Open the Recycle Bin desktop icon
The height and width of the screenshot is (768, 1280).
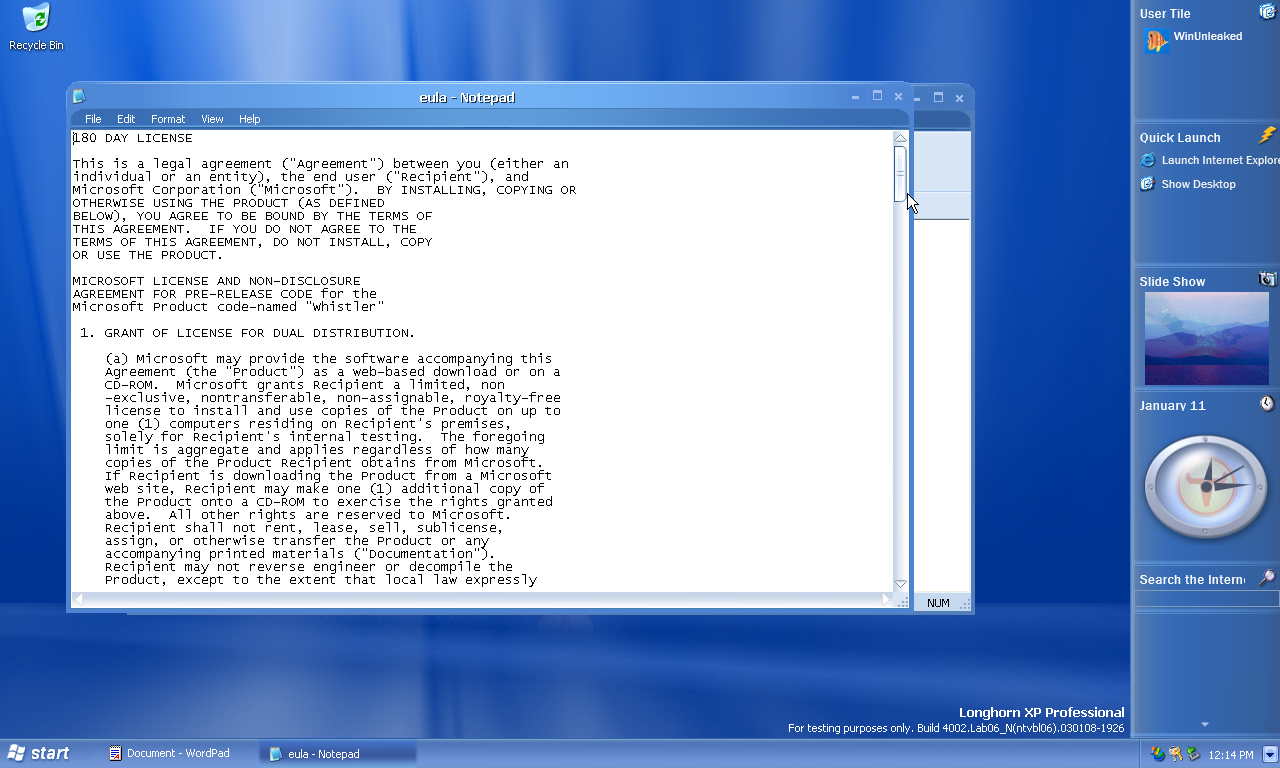(x=36, y=26)
